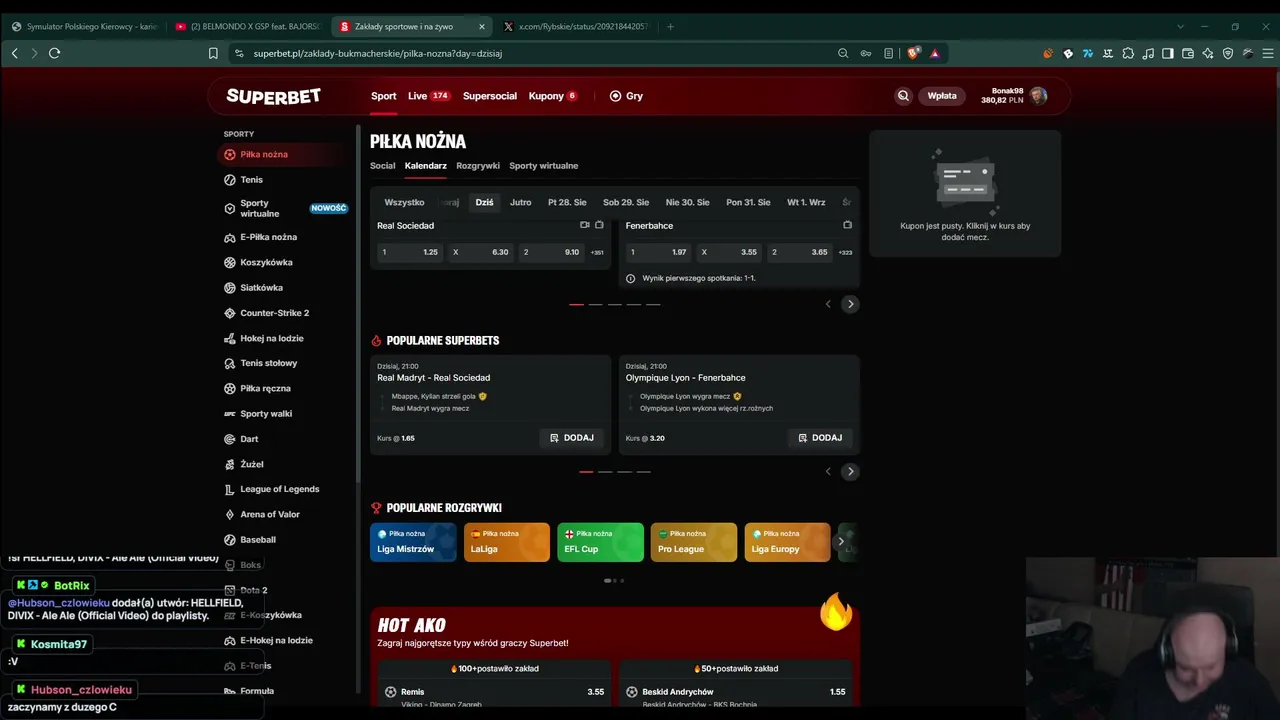The width and height of the screenshot is (1280, 720).
Task: Click the Wpłata deposit button
Action: pyautogui.click(x=942, y=96)
